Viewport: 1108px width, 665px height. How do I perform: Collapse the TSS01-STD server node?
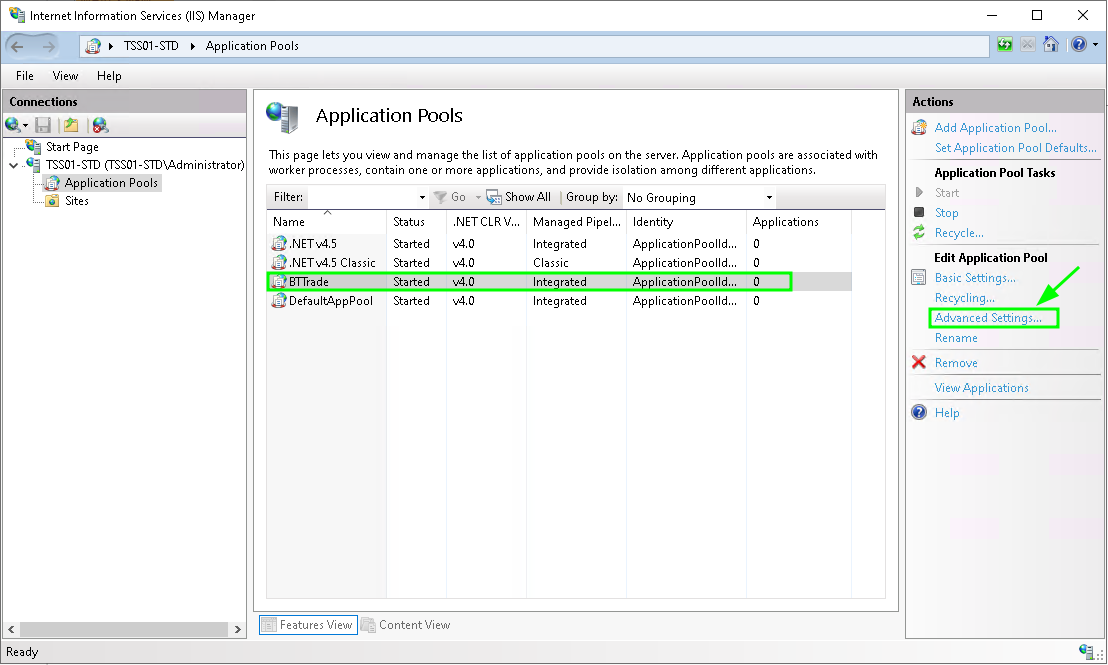pos(13,165)
